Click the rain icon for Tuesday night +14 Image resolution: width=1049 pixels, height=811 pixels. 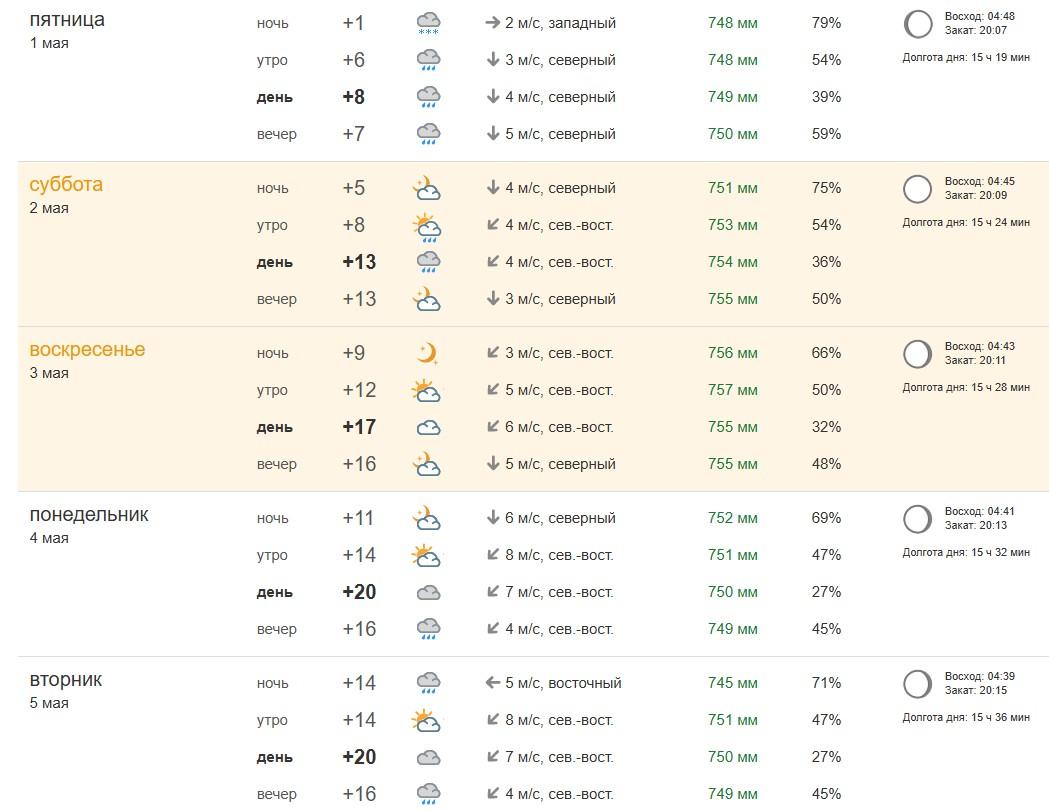428,684
